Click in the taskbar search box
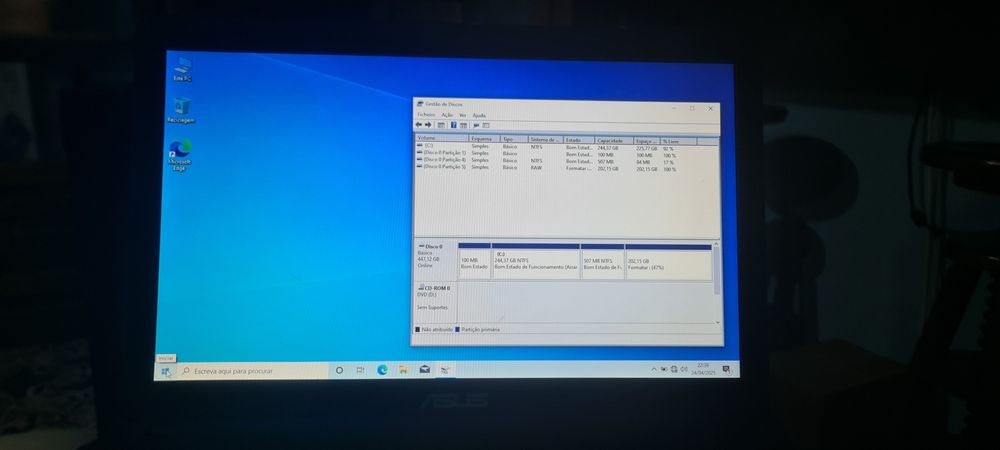Screen dimensions: 1000x450 tap(253, 370)
